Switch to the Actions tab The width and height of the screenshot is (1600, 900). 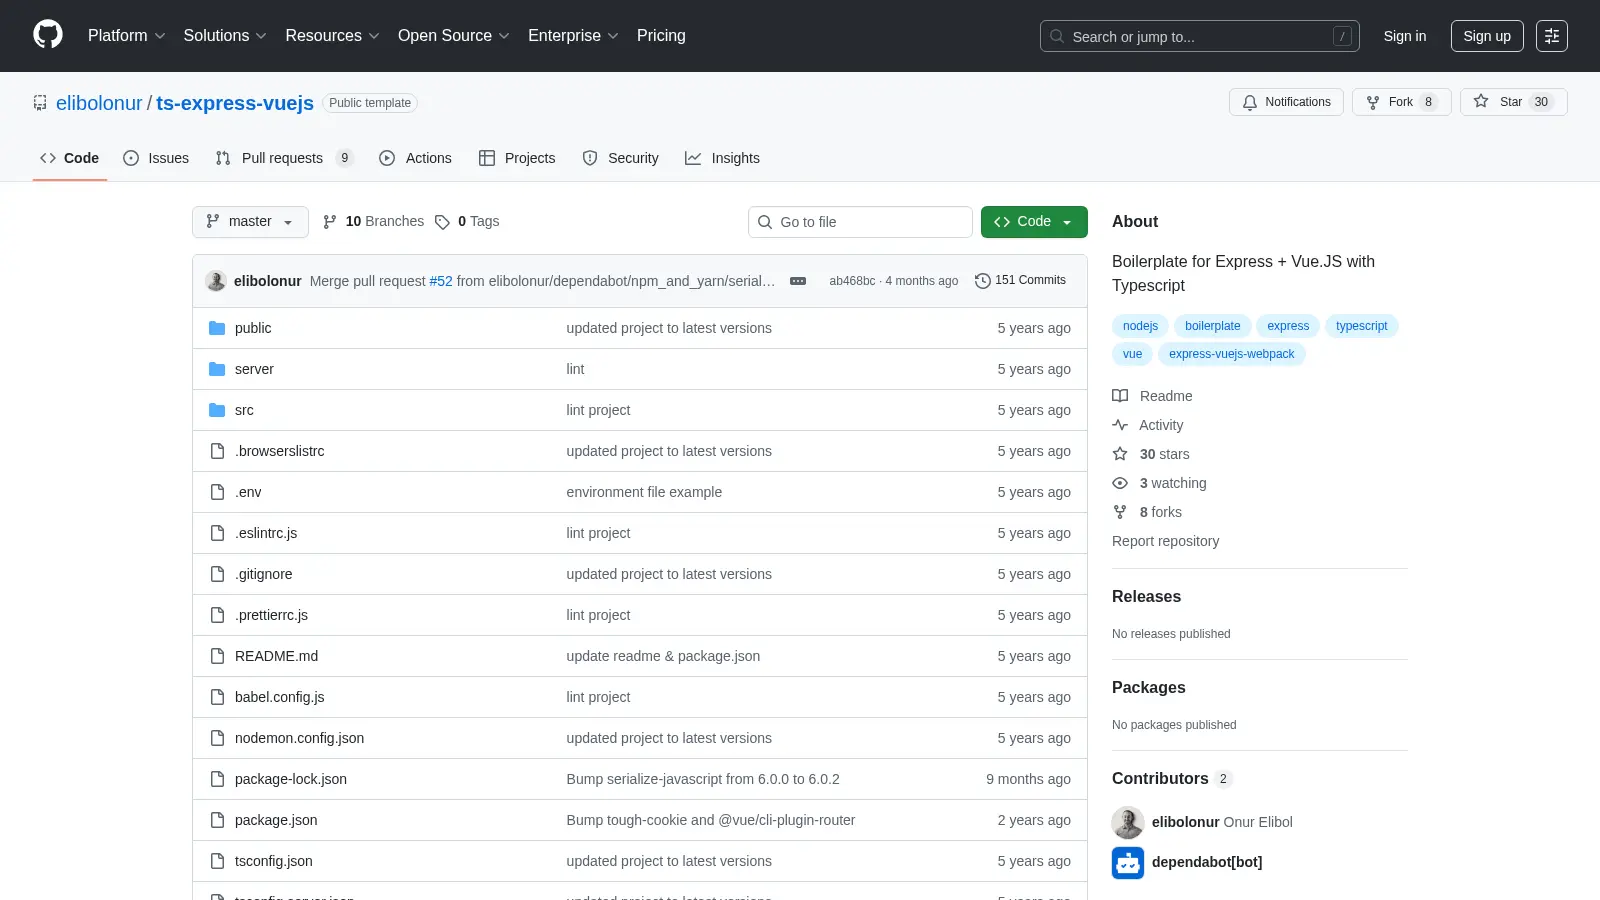415,158
